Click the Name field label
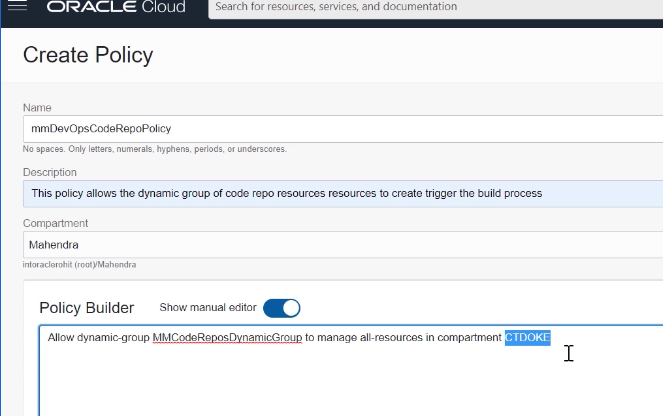The width and height of the screenshot is (663, 416). tap(37, 108)
